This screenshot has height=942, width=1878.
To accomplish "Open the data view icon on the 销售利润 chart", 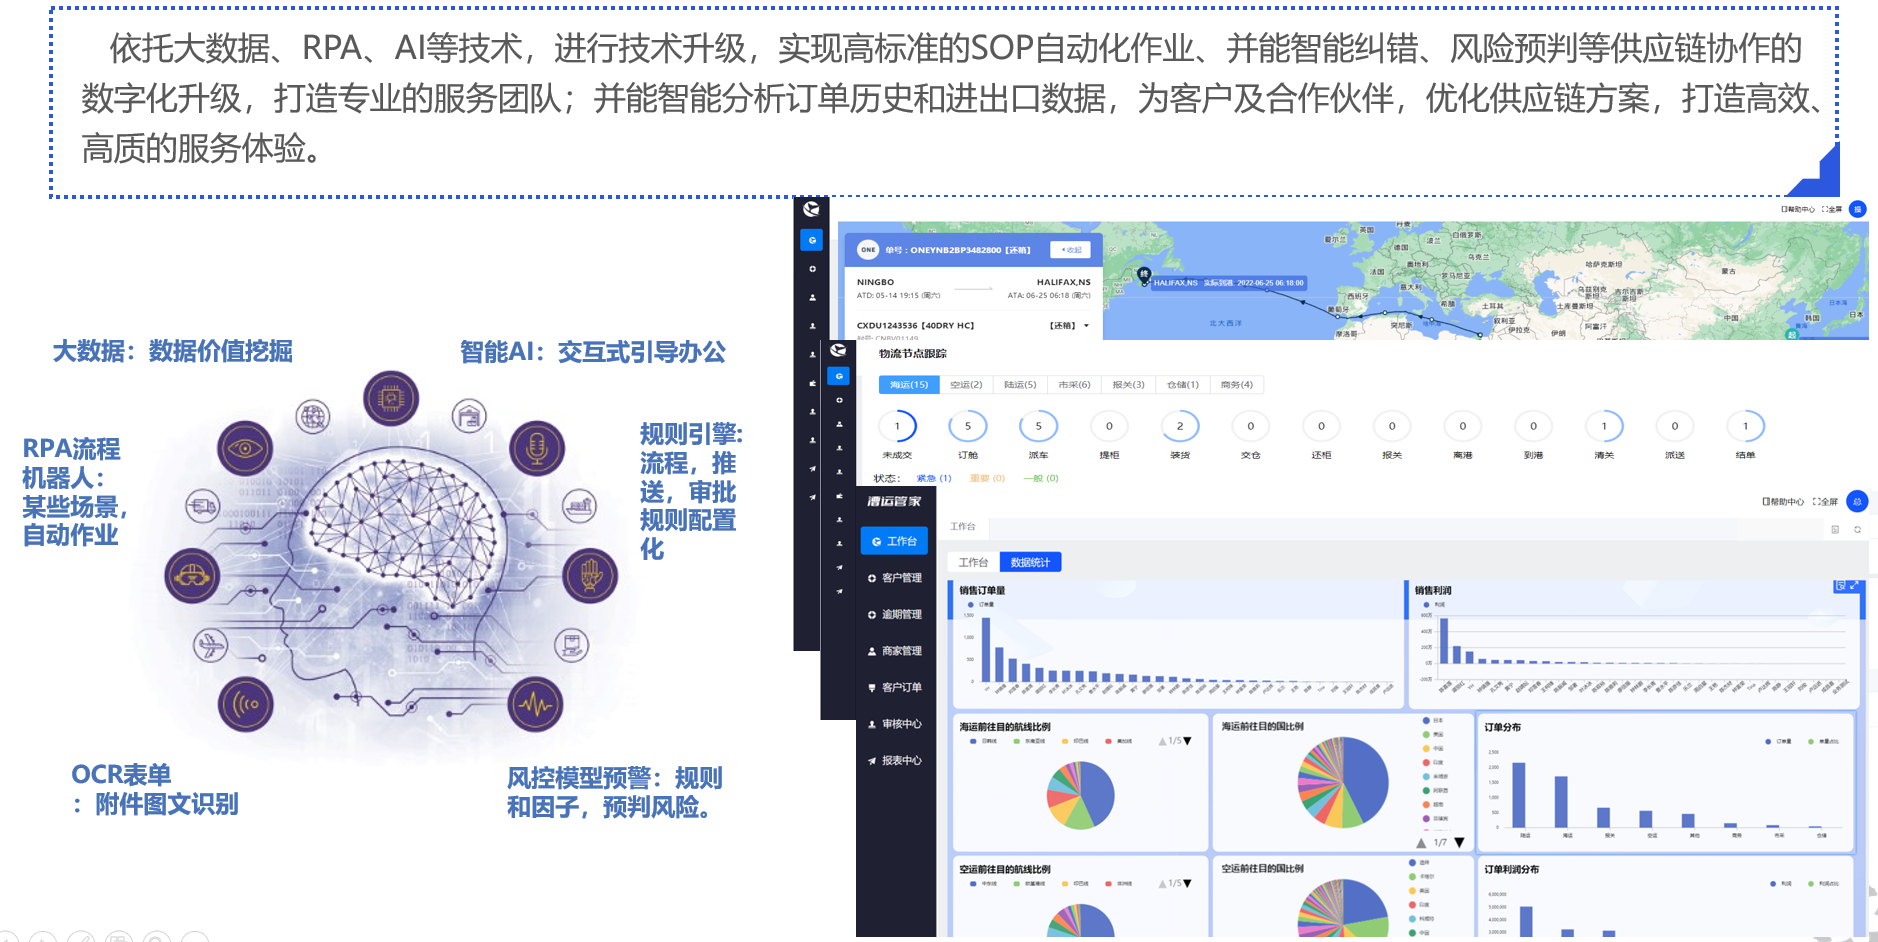I will coord(1840,586).
